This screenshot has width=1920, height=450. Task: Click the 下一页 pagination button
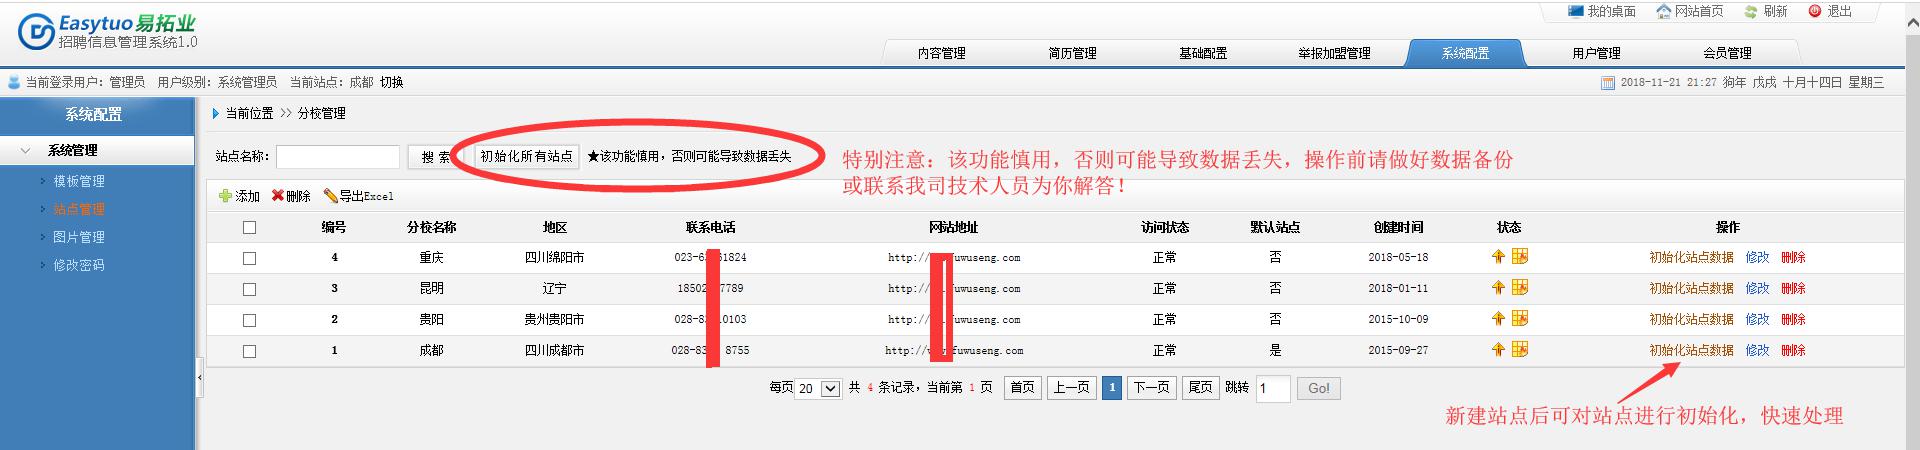point(1151,388)
